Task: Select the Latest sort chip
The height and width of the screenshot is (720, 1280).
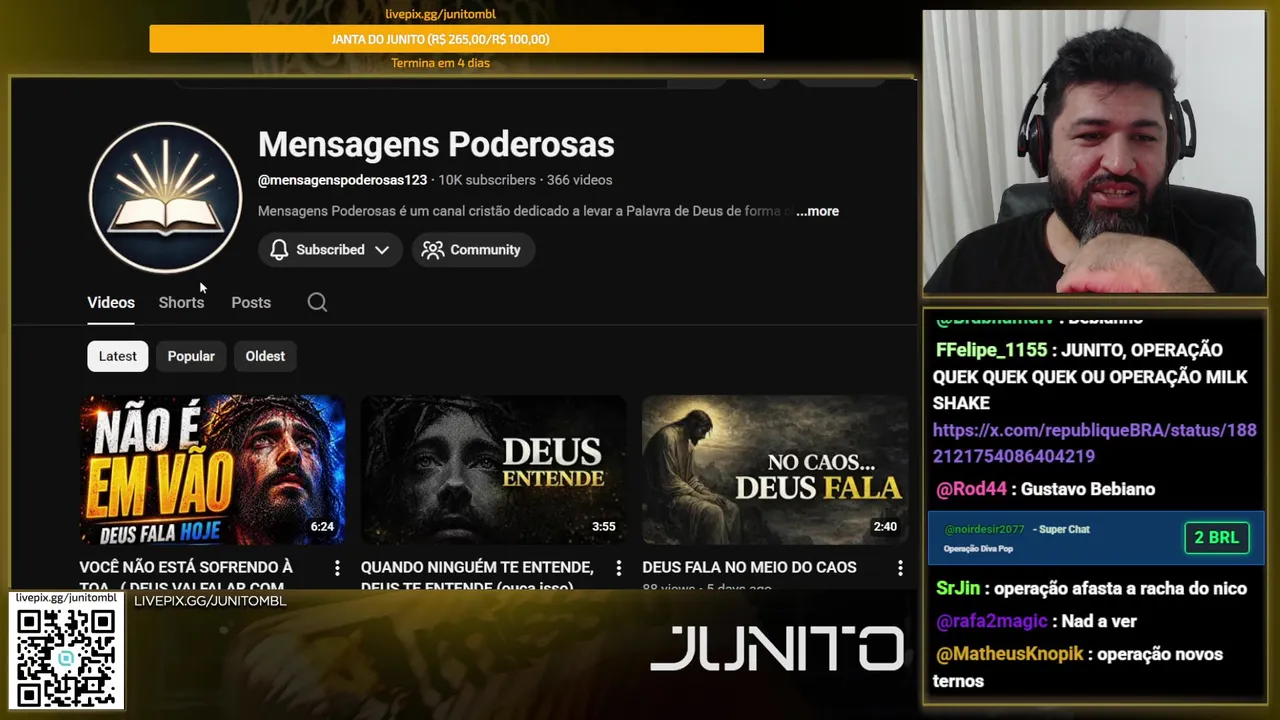Action: tap(117, 356)
